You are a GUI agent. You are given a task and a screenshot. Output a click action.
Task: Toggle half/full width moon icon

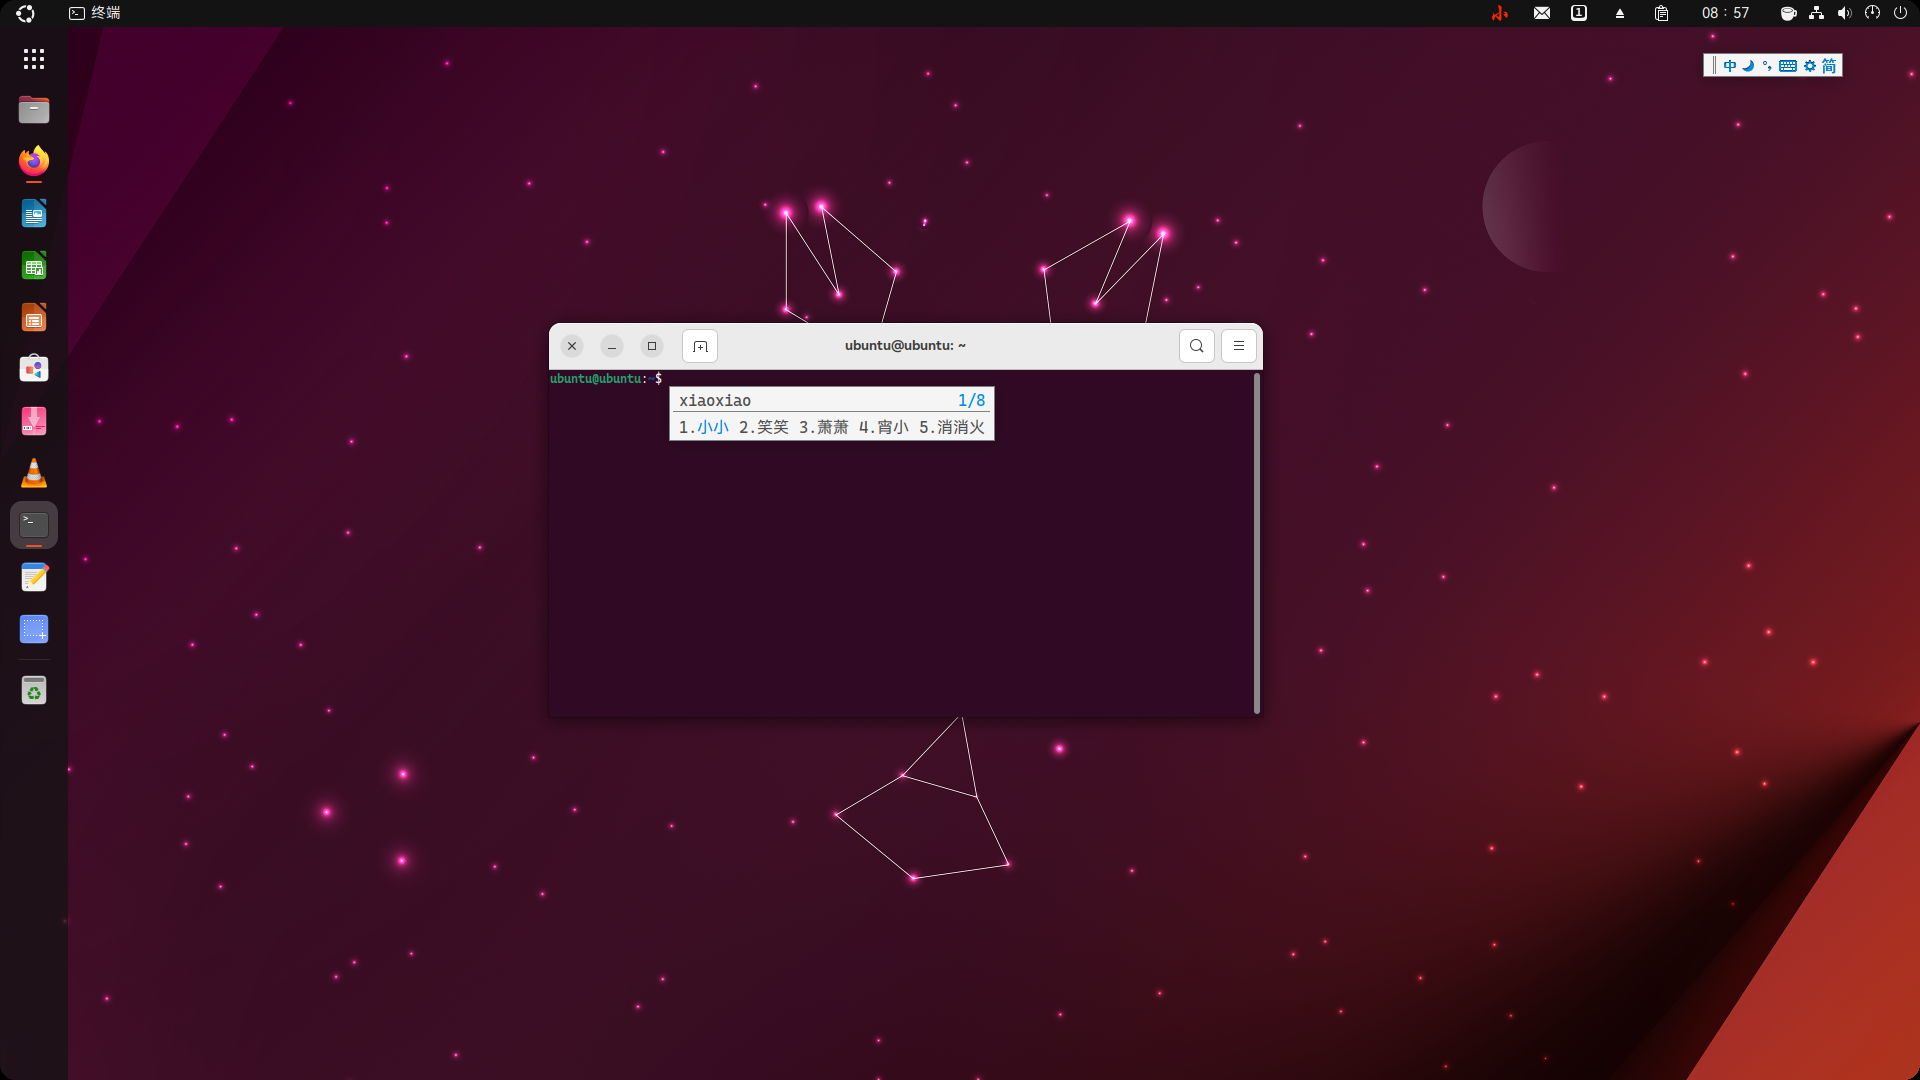pyautogui.click(x=1748, y=66)
